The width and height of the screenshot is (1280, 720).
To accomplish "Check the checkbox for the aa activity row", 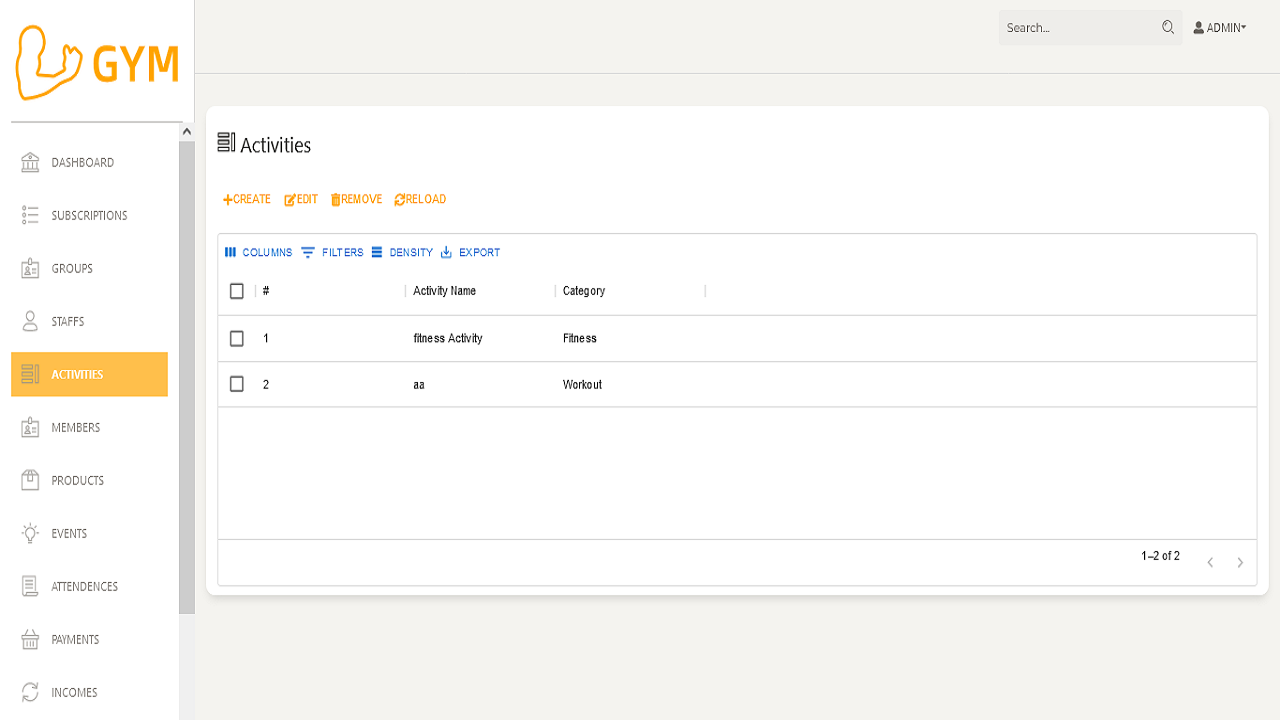I will 237,383.
